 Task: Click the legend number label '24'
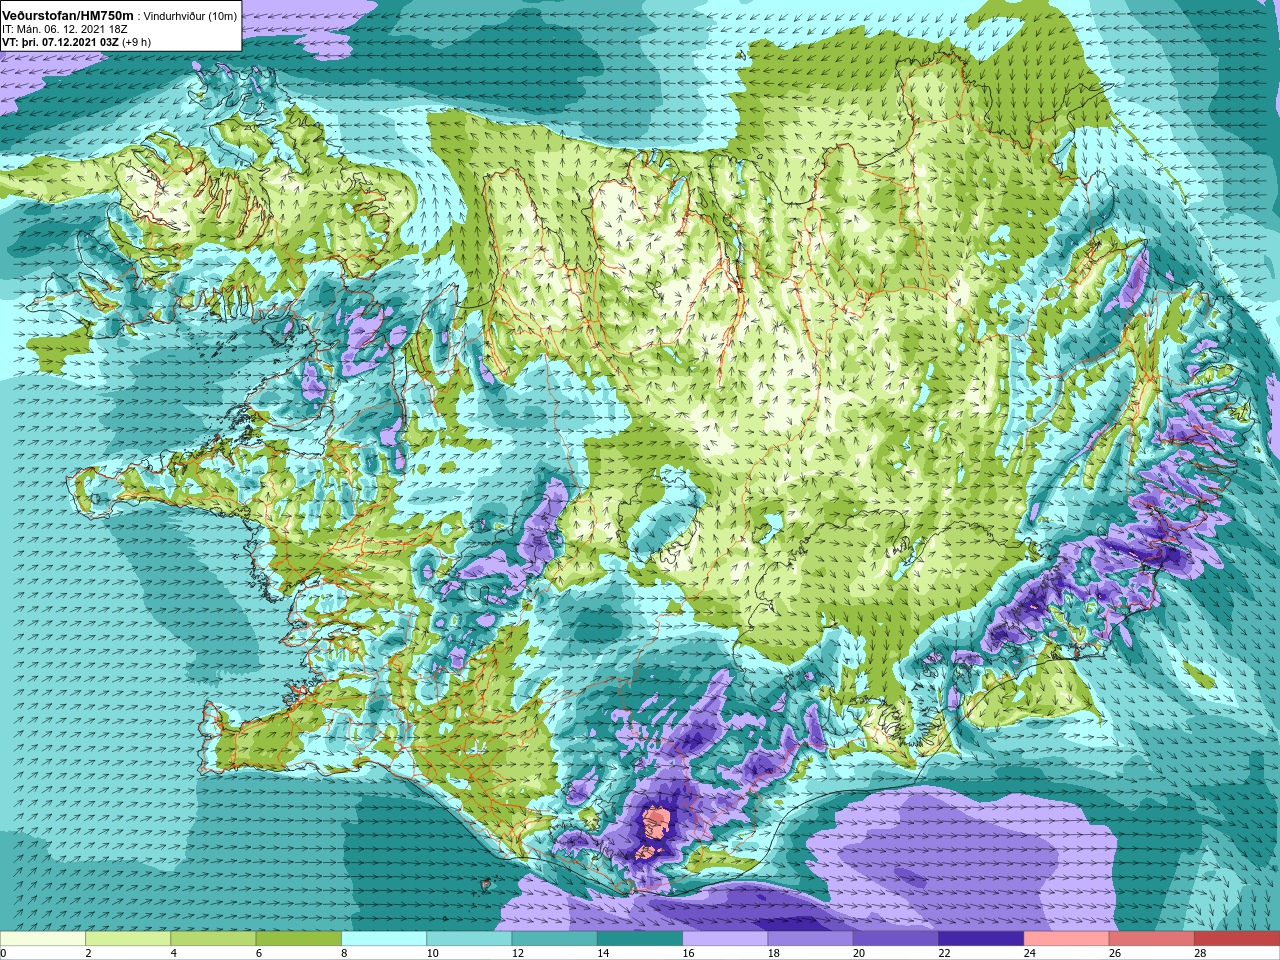pyautogui.click(x=1029, y=954)
